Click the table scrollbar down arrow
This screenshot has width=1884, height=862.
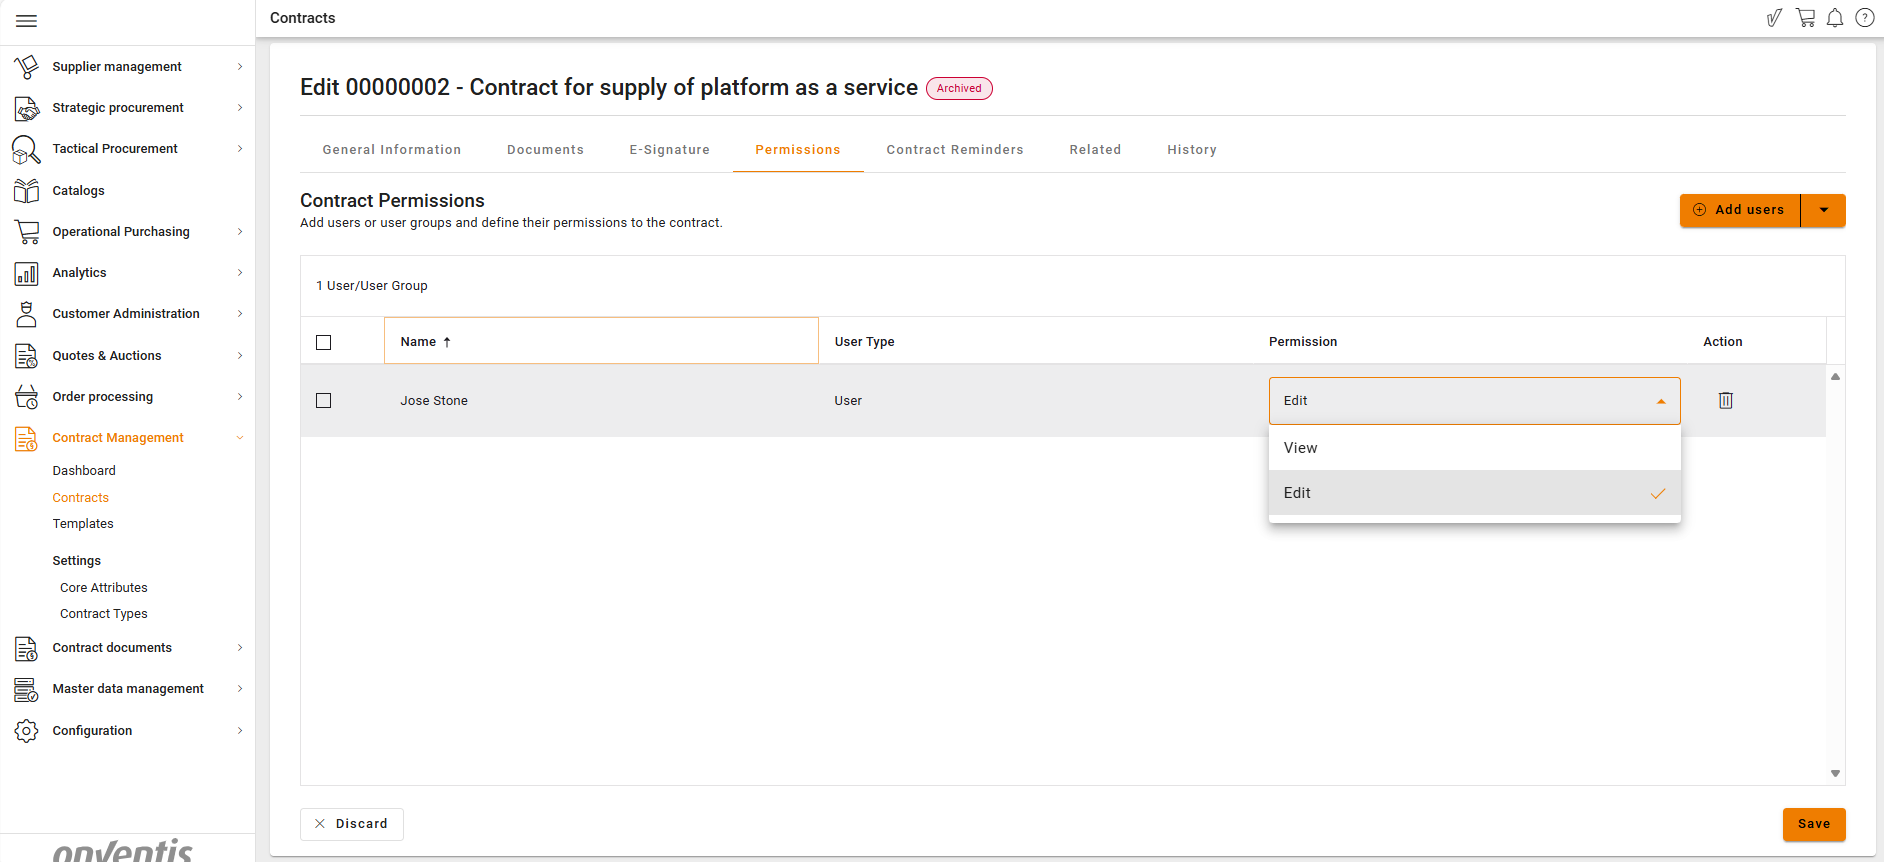[1835, 773]
